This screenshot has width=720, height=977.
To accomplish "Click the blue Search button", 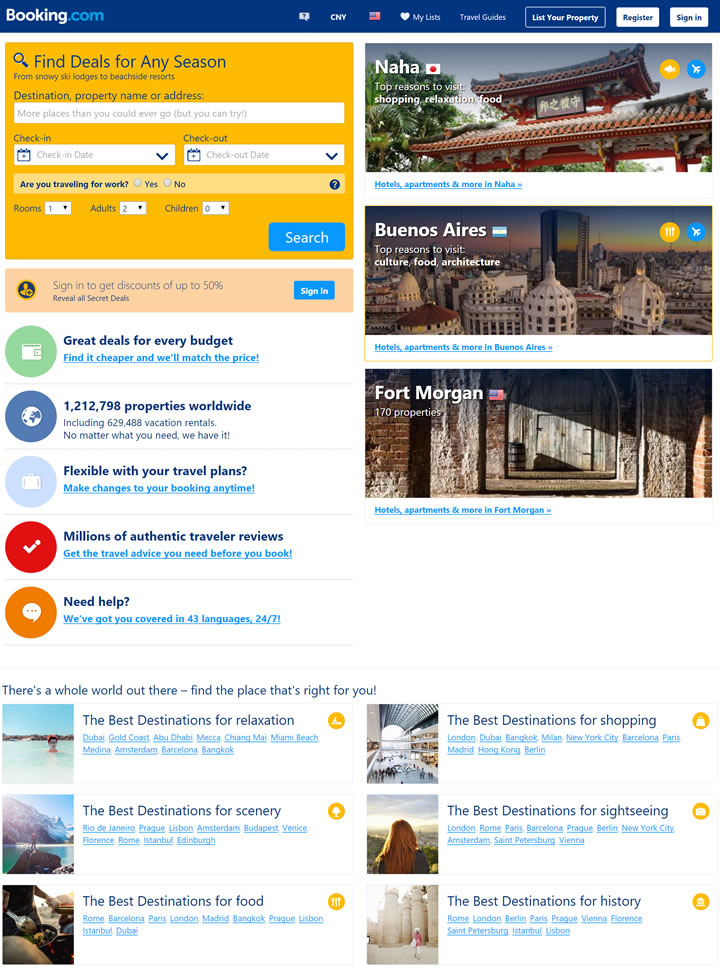I will [x=307, y=237].
